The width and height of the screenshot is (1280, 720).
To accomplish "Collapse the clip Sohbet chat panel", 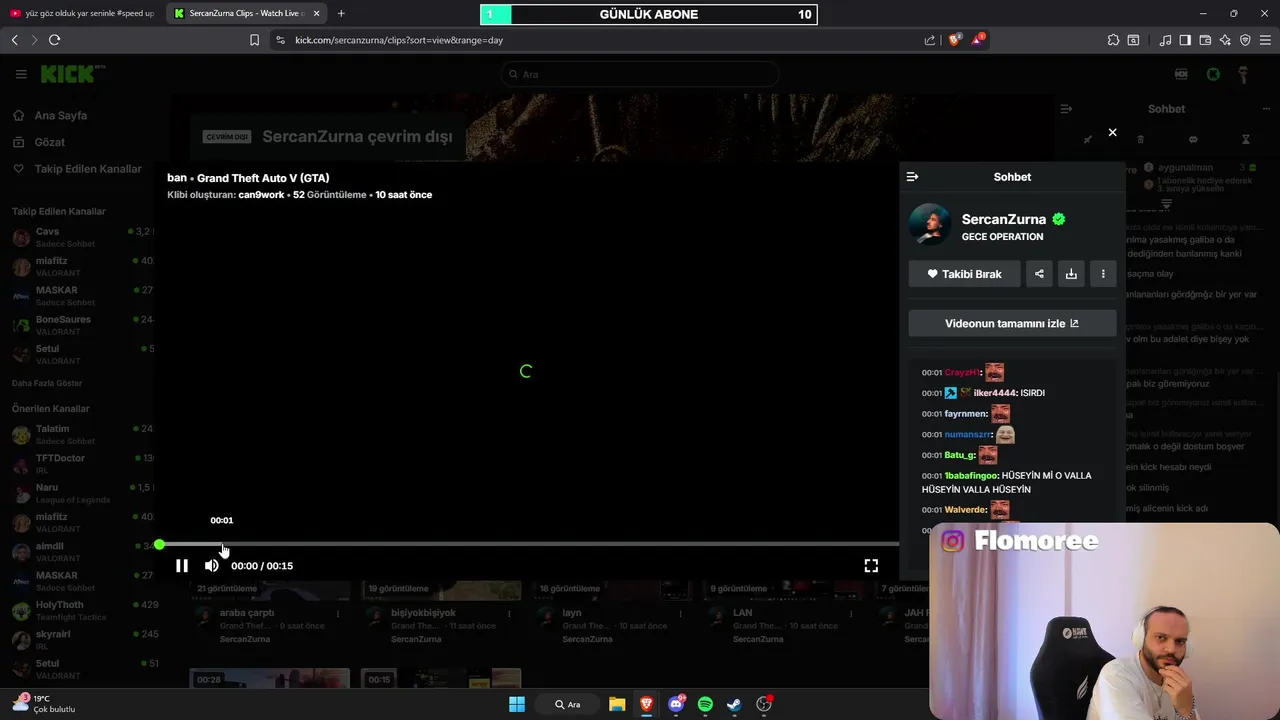I will click(x=912, y=177).
